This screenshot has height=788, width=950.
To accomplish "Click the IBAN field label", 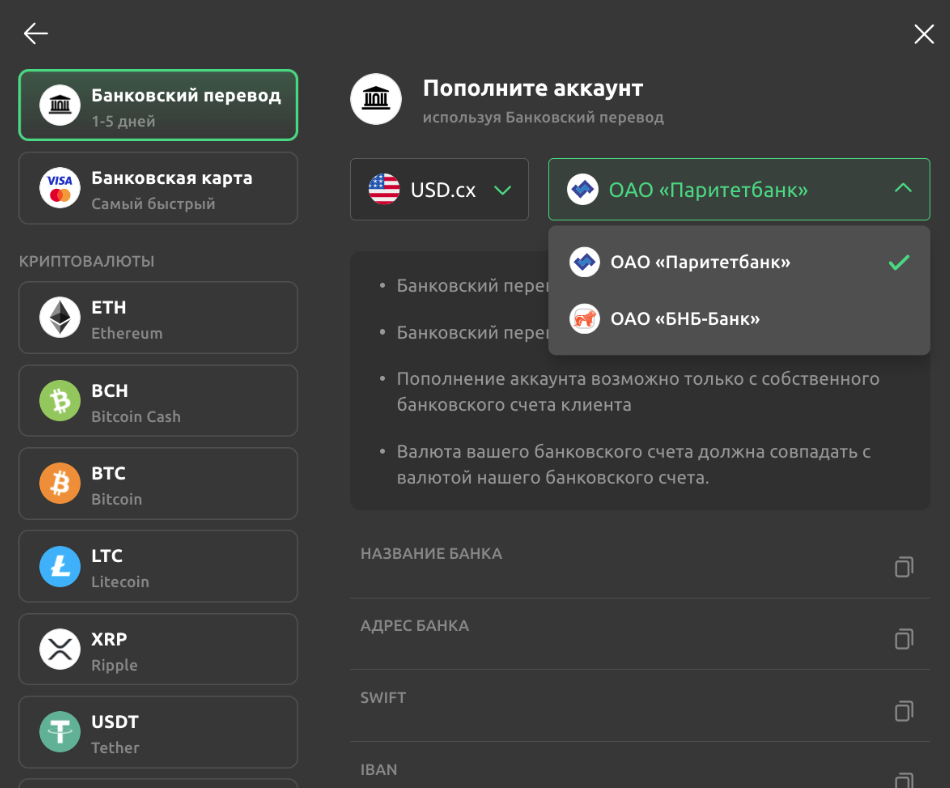I will point(379,770).
